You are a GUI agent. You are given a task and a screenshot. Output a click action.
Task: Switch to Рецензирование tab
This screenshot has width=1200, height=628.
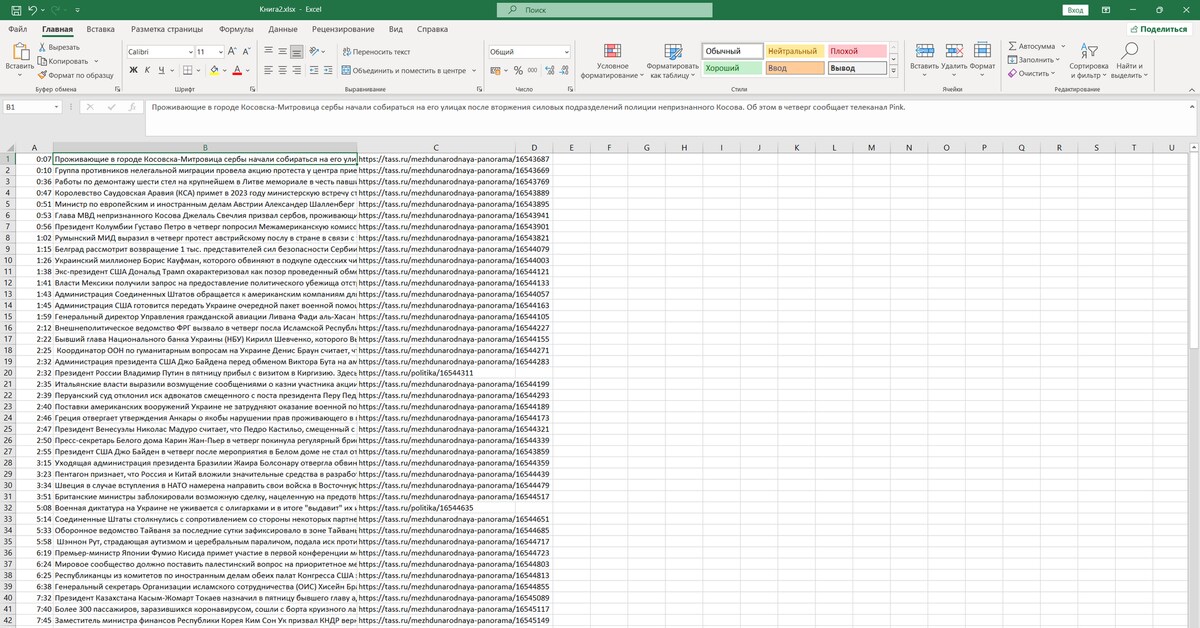click(x=345, y=29)
